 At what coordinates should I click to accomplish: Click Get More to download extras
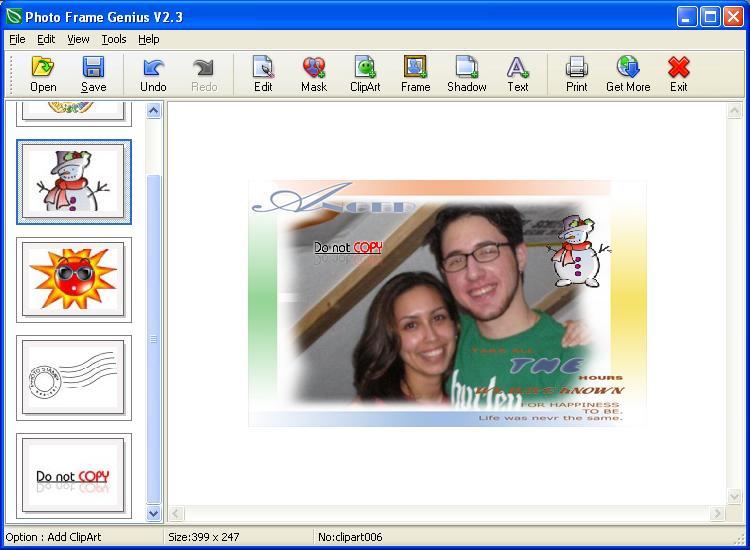[x=628, y=74]
